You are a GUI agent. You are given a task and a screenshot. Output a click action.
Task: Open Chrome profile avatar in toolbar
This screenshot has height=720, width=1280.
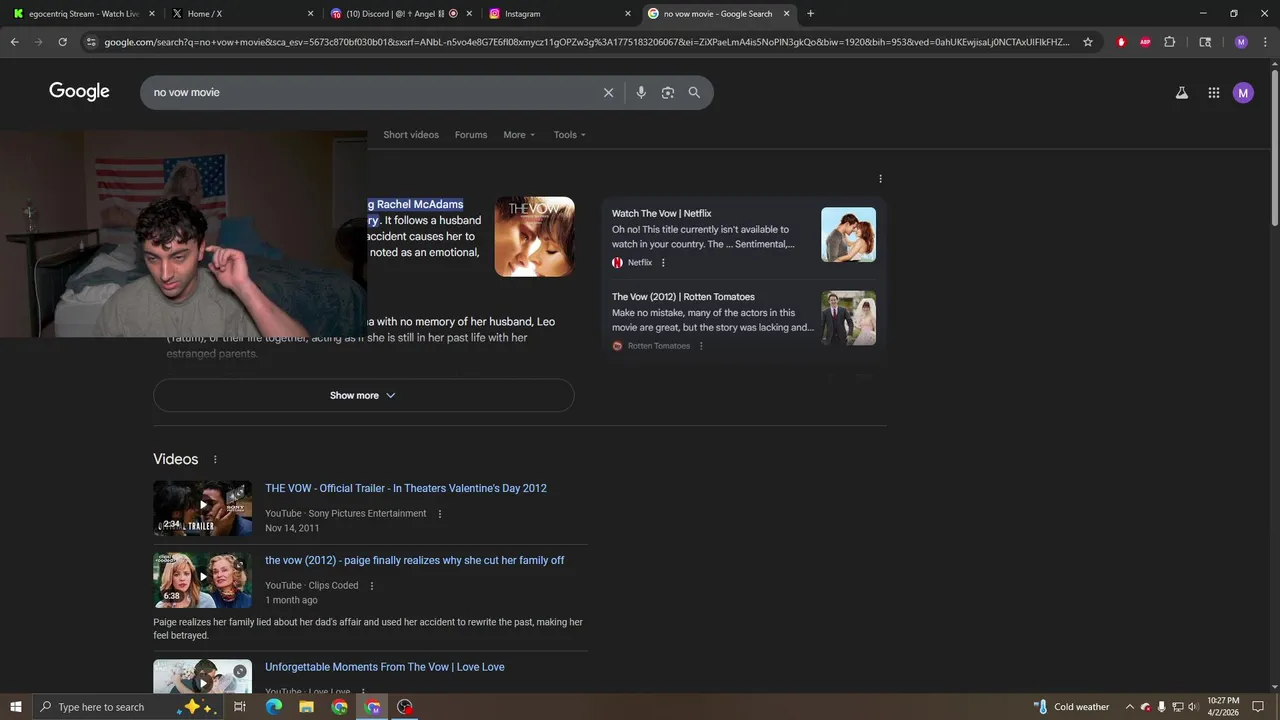(x=1241, y=42)
